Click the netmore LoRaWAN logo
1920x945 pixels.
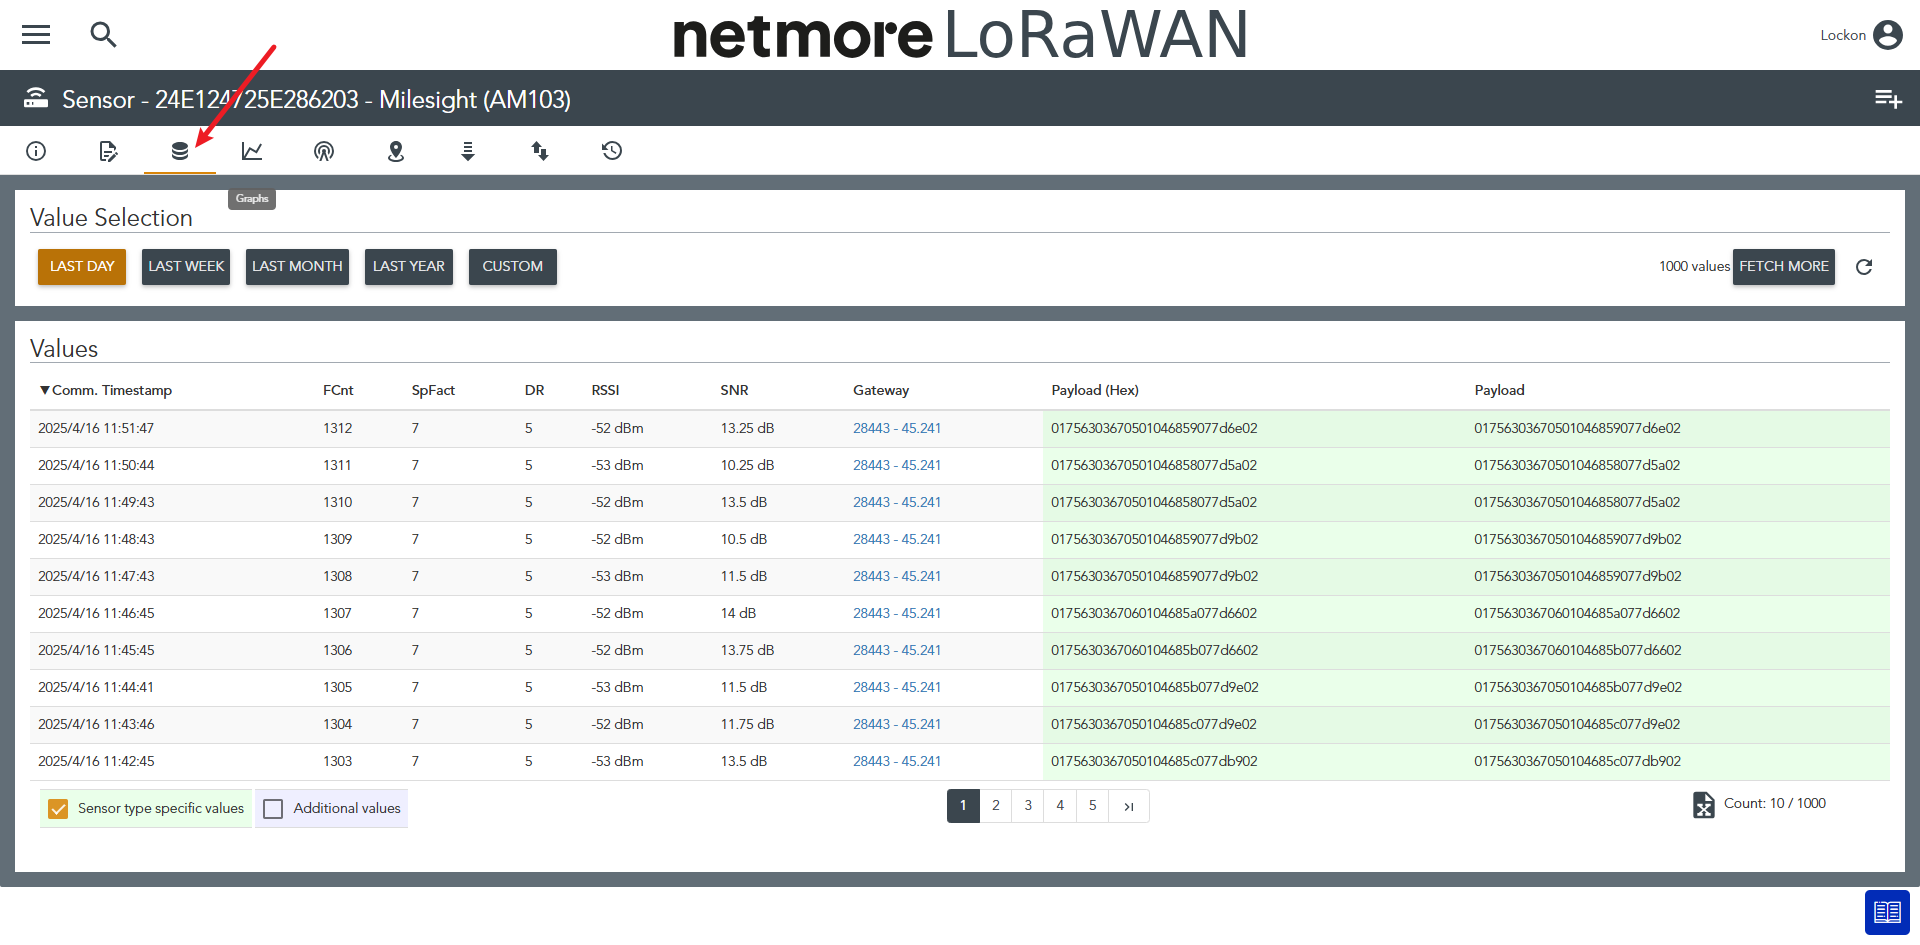[960, 35]
